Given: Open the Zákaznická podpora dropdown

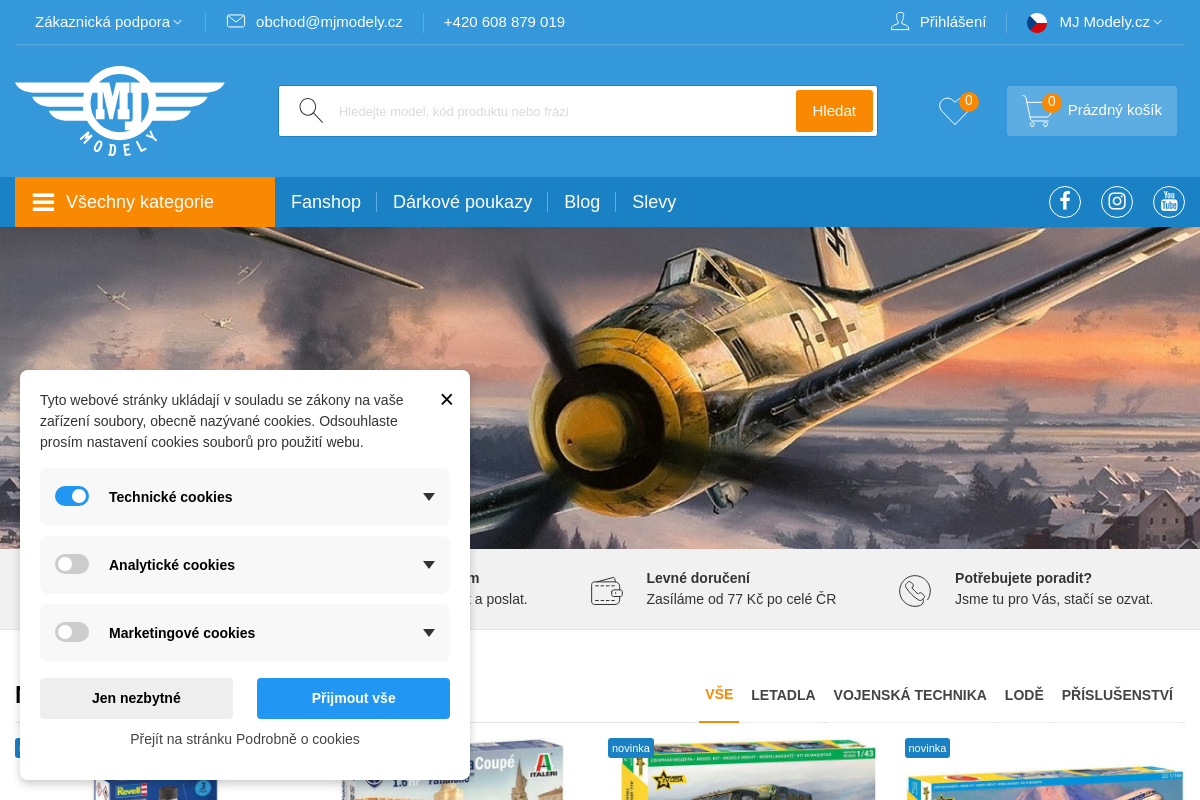Looking at the screenshot, I should click(108, 22).
